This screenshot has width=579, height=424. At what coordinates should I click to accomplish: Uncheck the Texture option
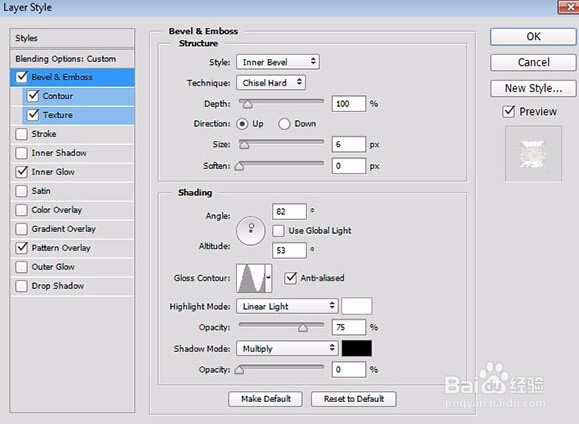[x=33, y=115]
